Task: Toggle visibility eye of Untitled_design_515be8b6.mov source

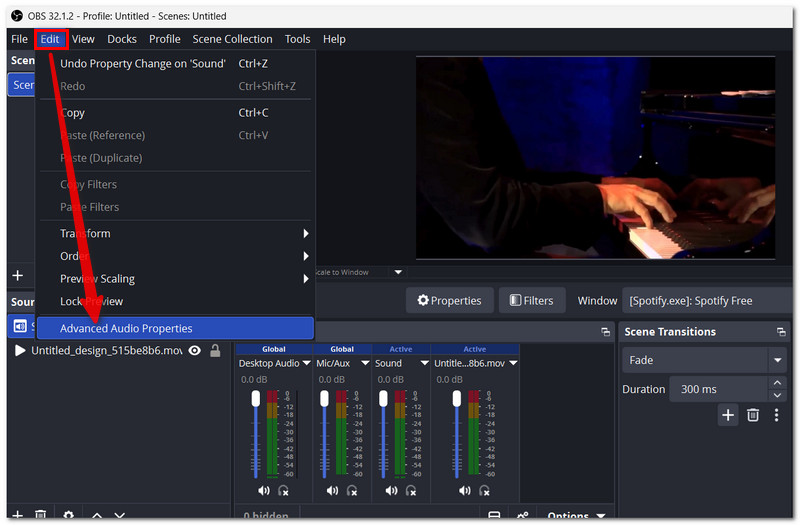Action: [194, 351]
